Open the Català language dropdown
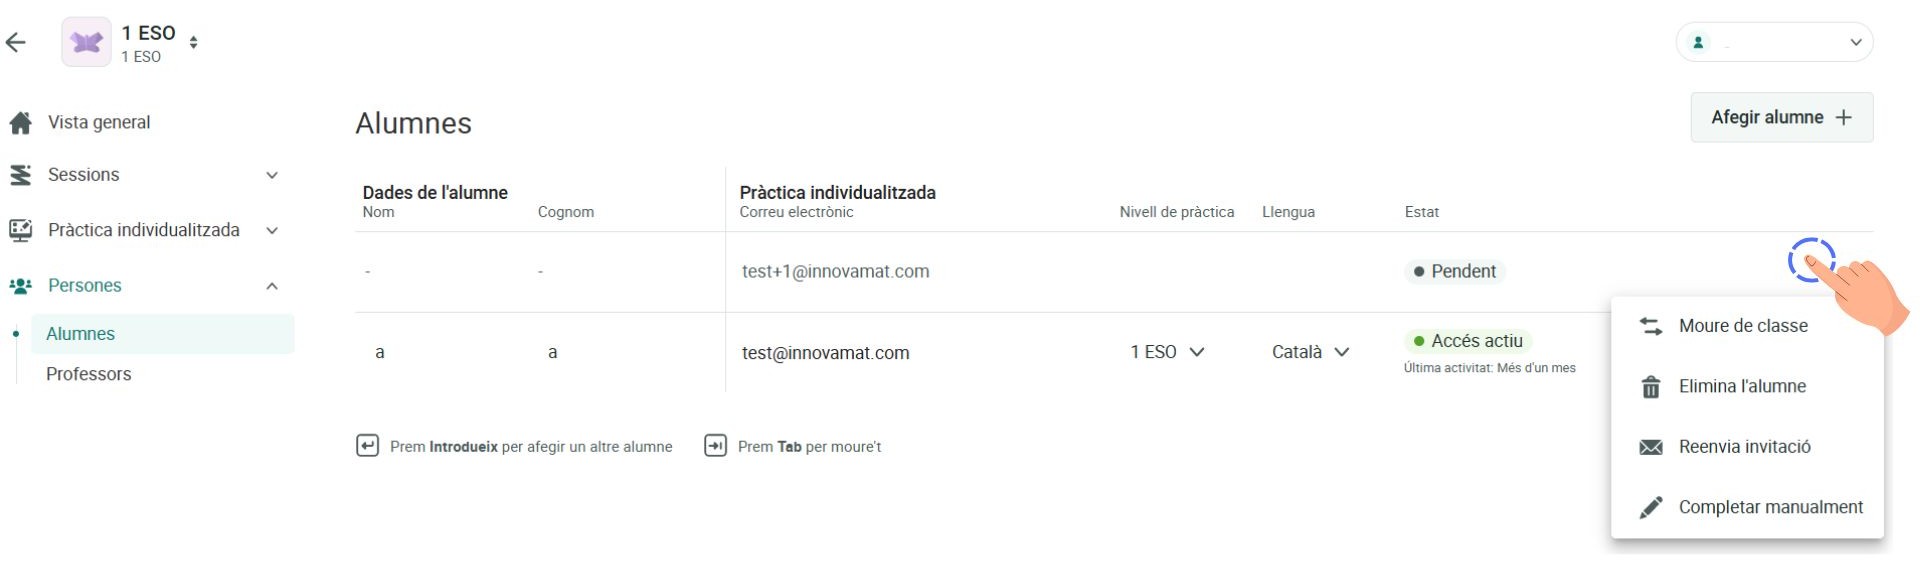This screenshot has width=1920, height=562. pos(1311,352)
